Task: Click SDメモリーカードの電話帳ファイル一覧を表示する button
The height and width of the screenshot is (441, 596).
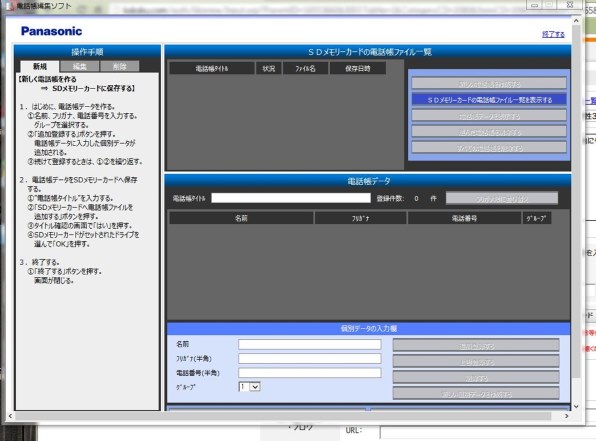Action: click(x=489, y=100)
